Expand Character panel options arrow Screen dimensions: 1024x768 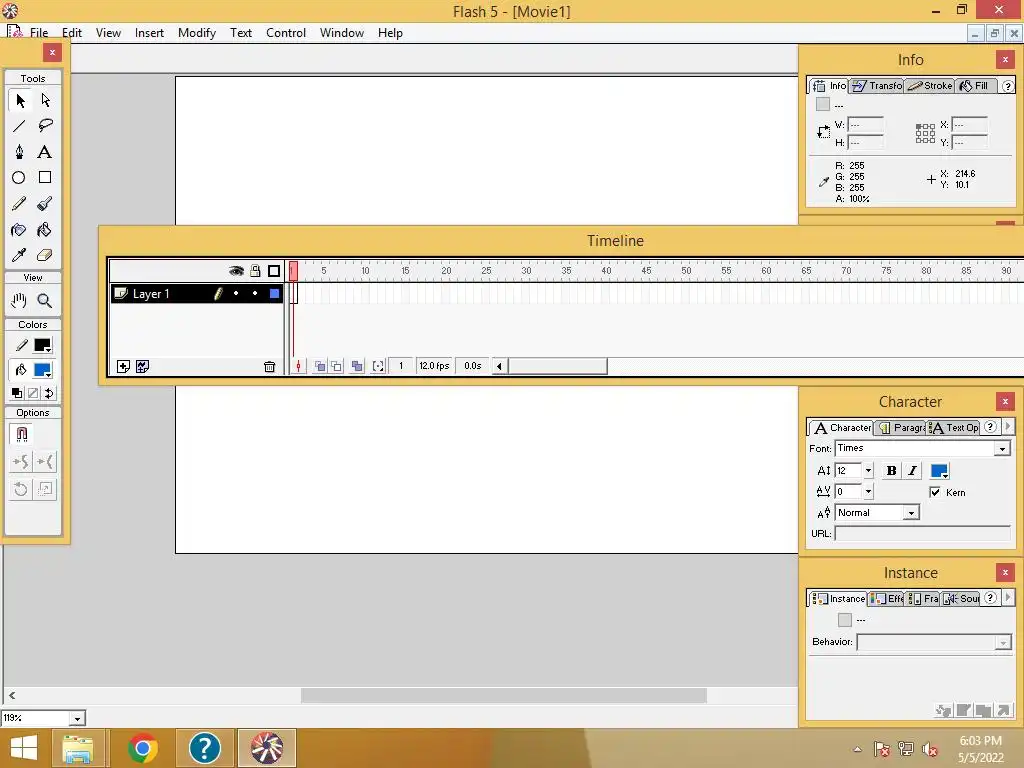click(x=1008, y=426)
